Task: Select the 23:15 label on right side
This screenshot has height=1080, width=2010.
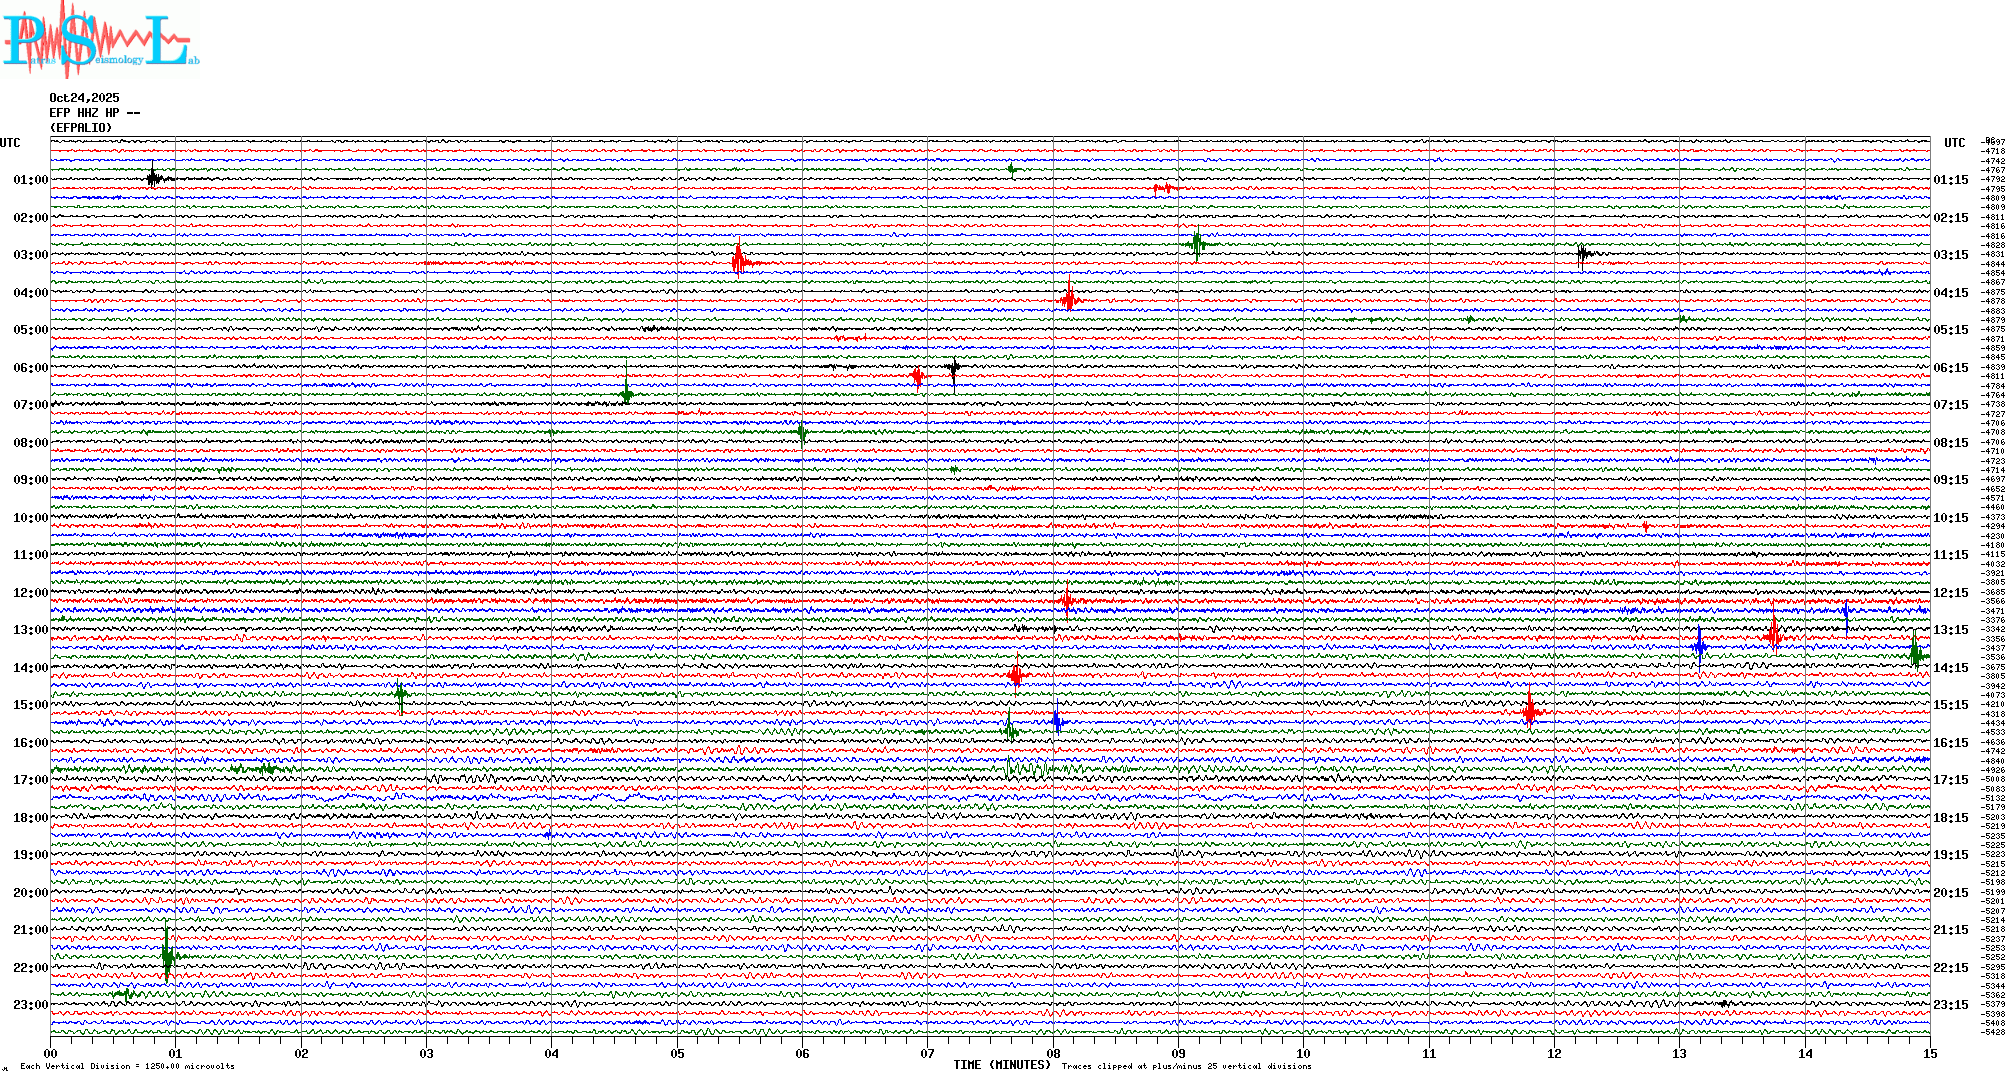Action: (1950, 1005)
